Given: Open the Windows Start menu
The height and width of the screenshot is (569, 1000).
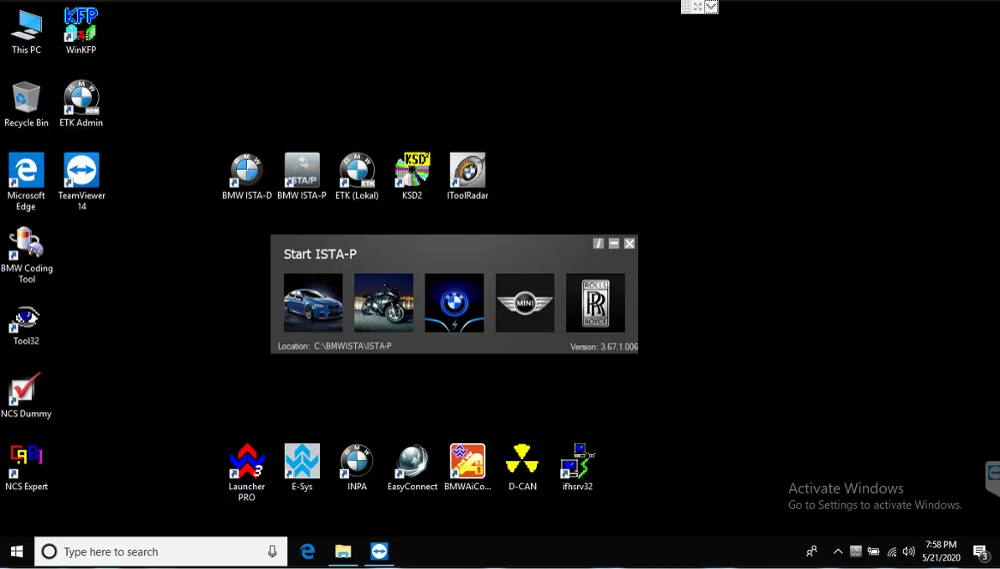Looking at the screenshot, I should tap(17, 552).
